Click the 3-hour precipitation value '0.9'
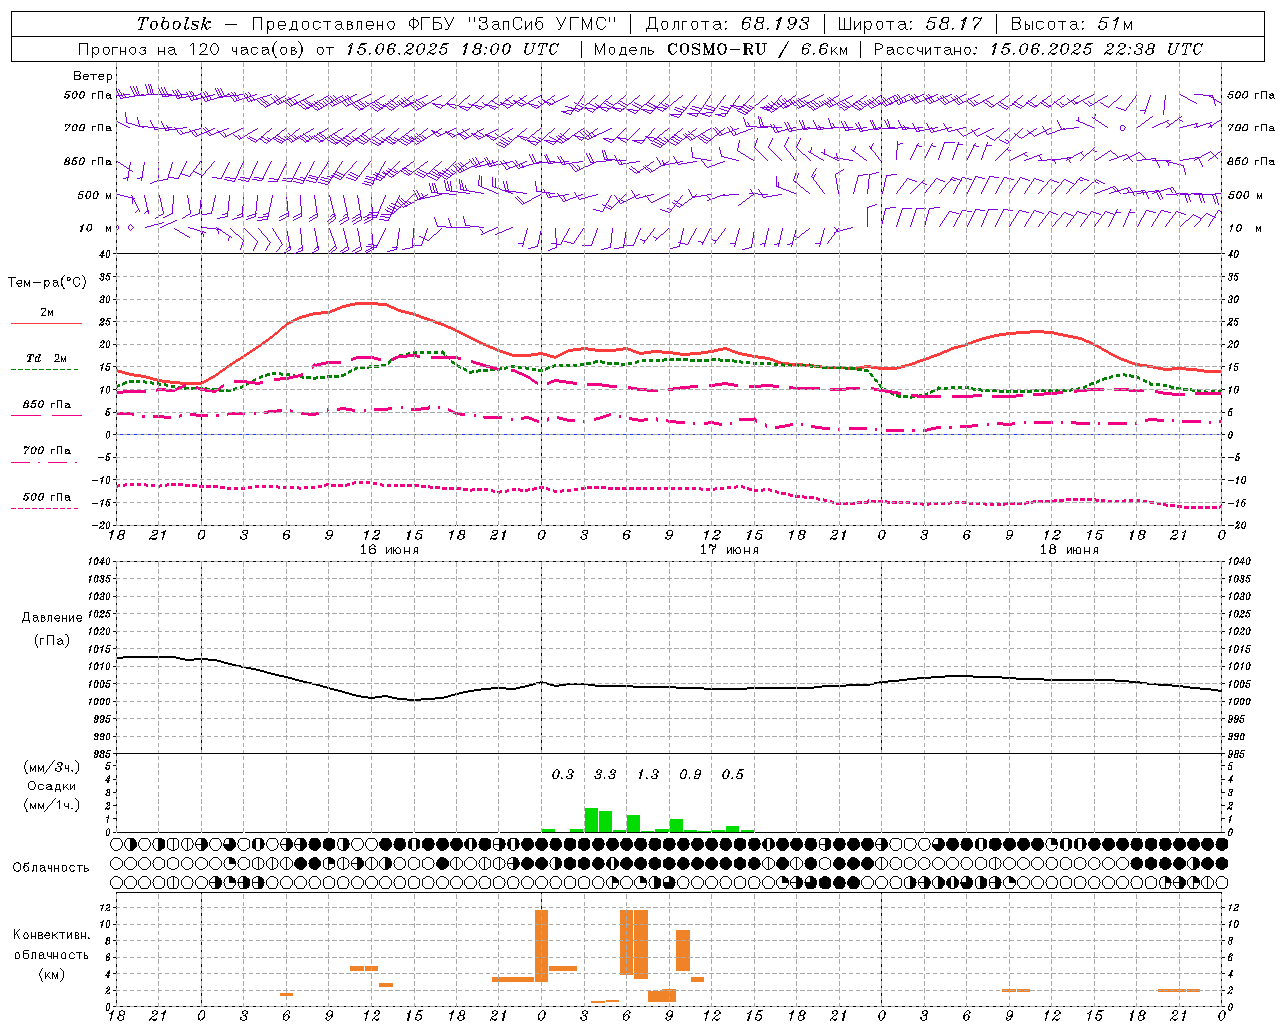This screenshot has height=1024, width=1280. click(x=690, y=774)
